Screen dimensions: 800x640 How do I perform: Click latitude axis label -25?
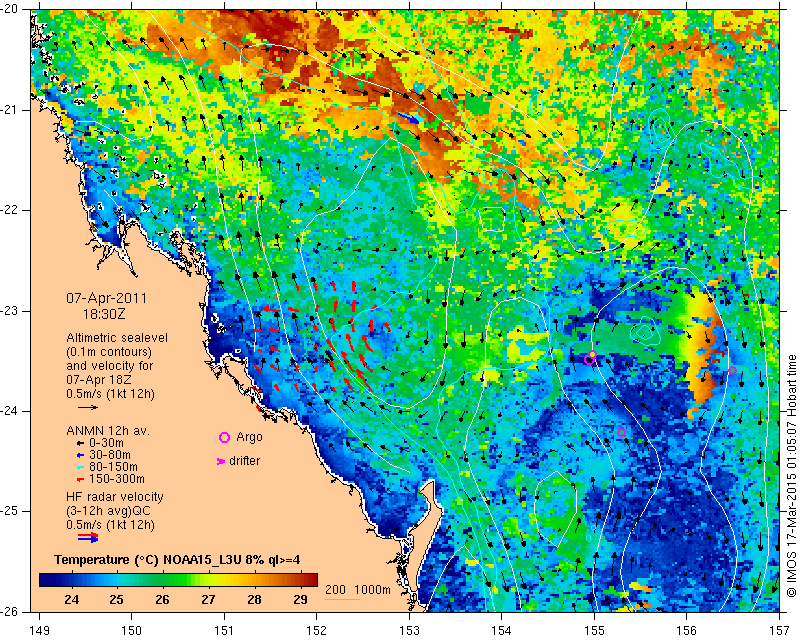9,511
